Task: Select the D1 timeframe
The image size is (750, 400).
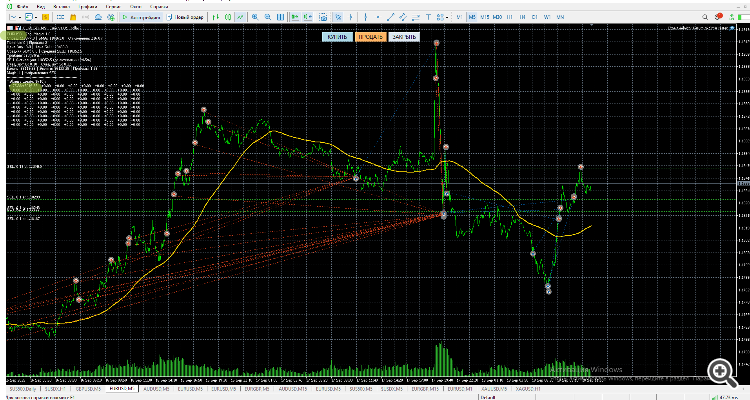Action: (534, 17)
